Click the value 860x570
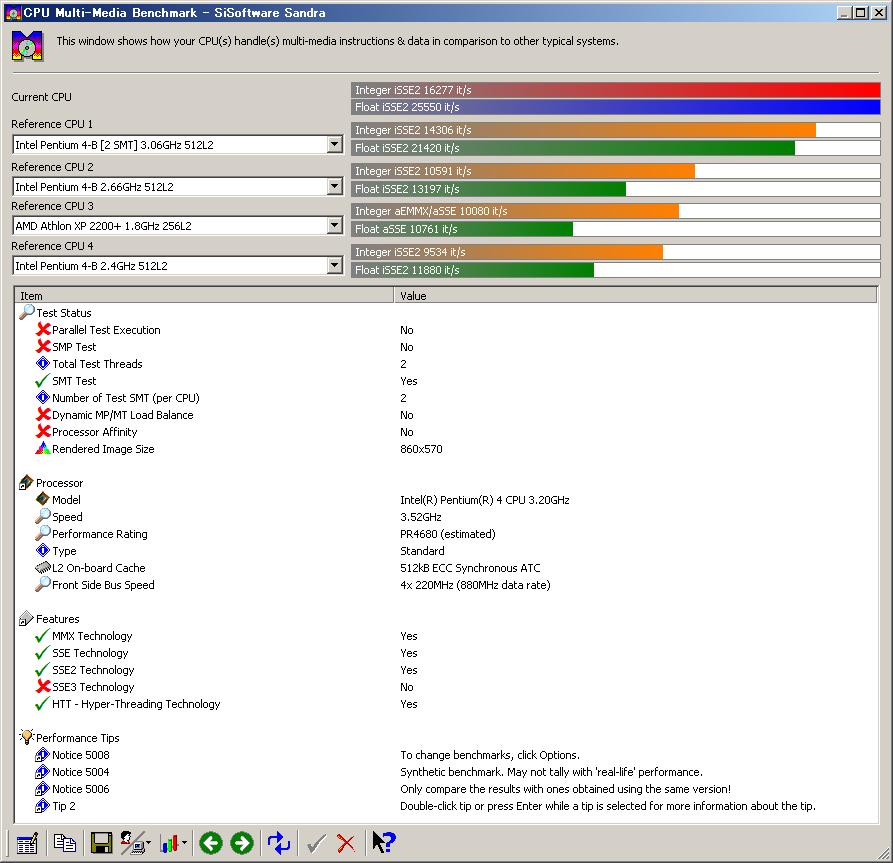The height and width of the screenshot is (863, 893). pos(421,449)
